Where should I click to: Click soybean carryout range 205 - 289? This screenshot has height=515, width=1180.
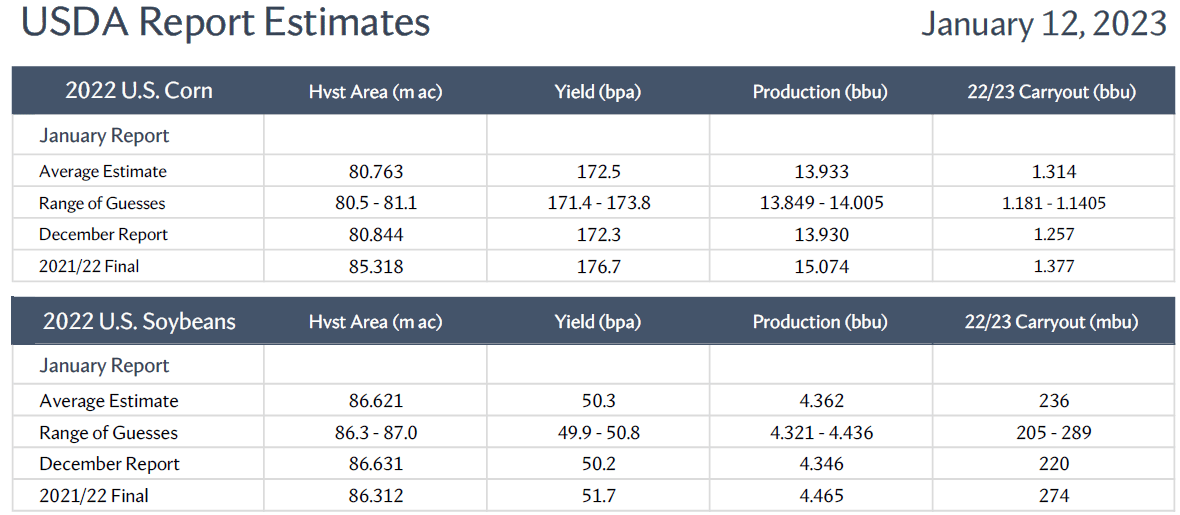pos(1054,433)
